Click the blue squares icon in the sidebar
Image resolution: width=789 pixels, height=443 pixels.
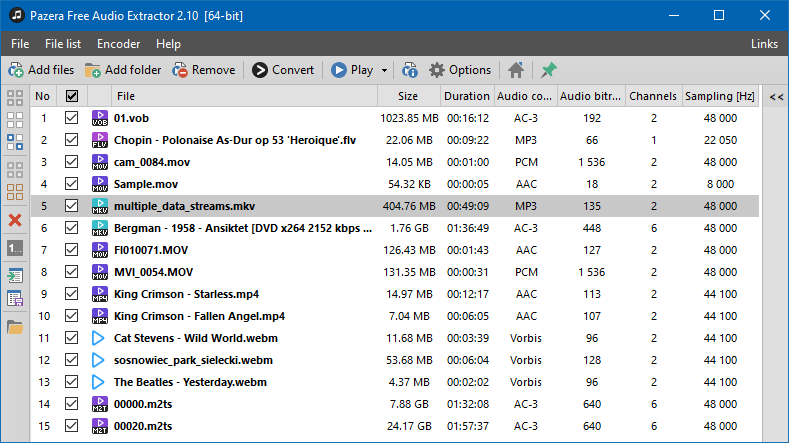point(15,142)
